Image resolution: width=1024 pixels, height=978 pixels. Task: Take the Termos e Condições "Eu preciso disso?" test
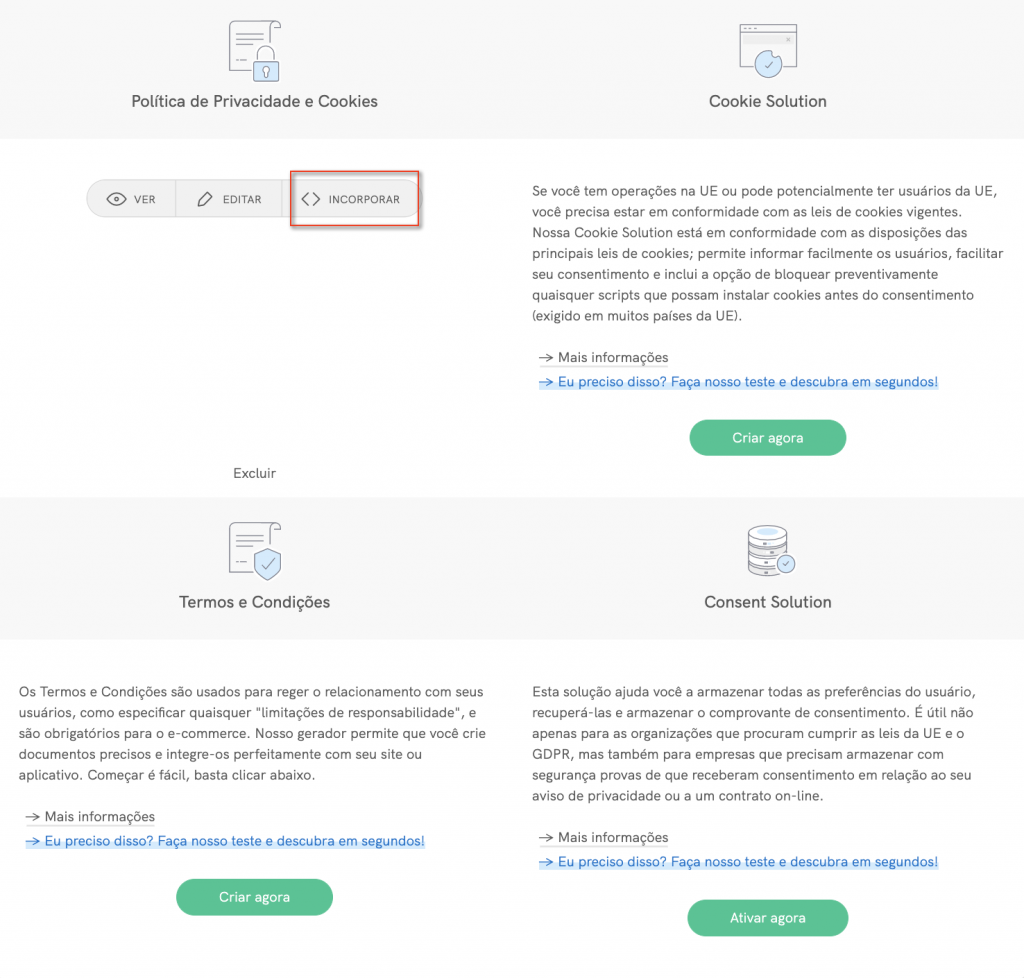point(234,842)
